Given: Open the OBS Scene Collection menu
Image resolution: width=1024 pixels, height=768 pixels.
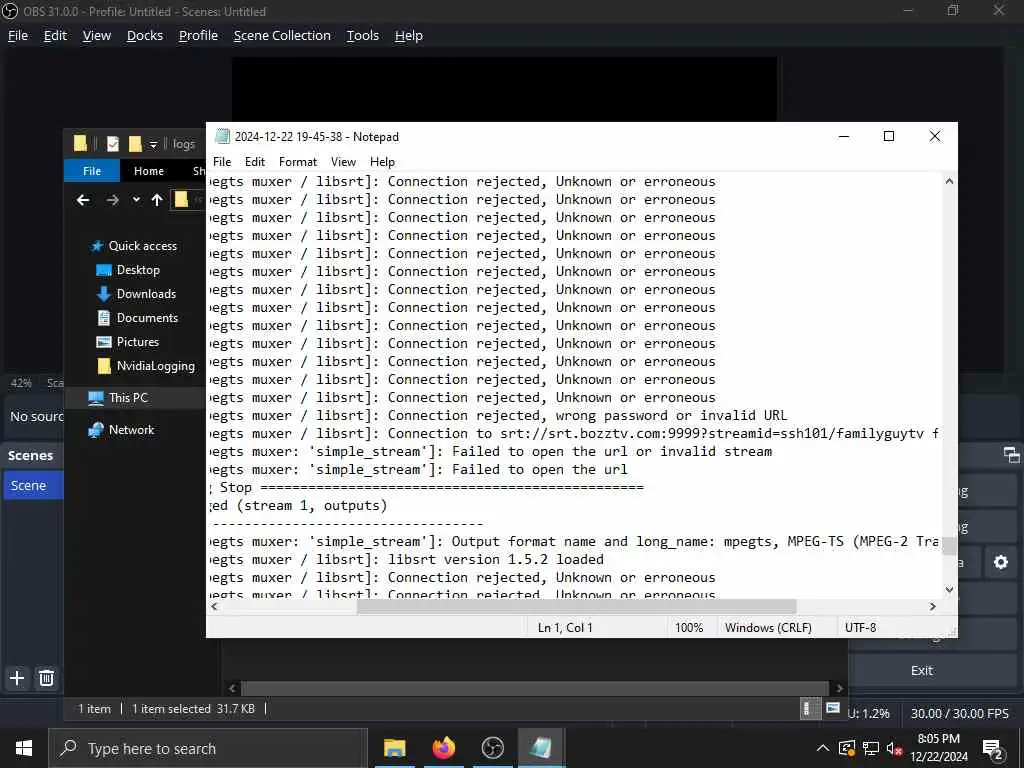Looking at the screenshot, I should [282, 35].
